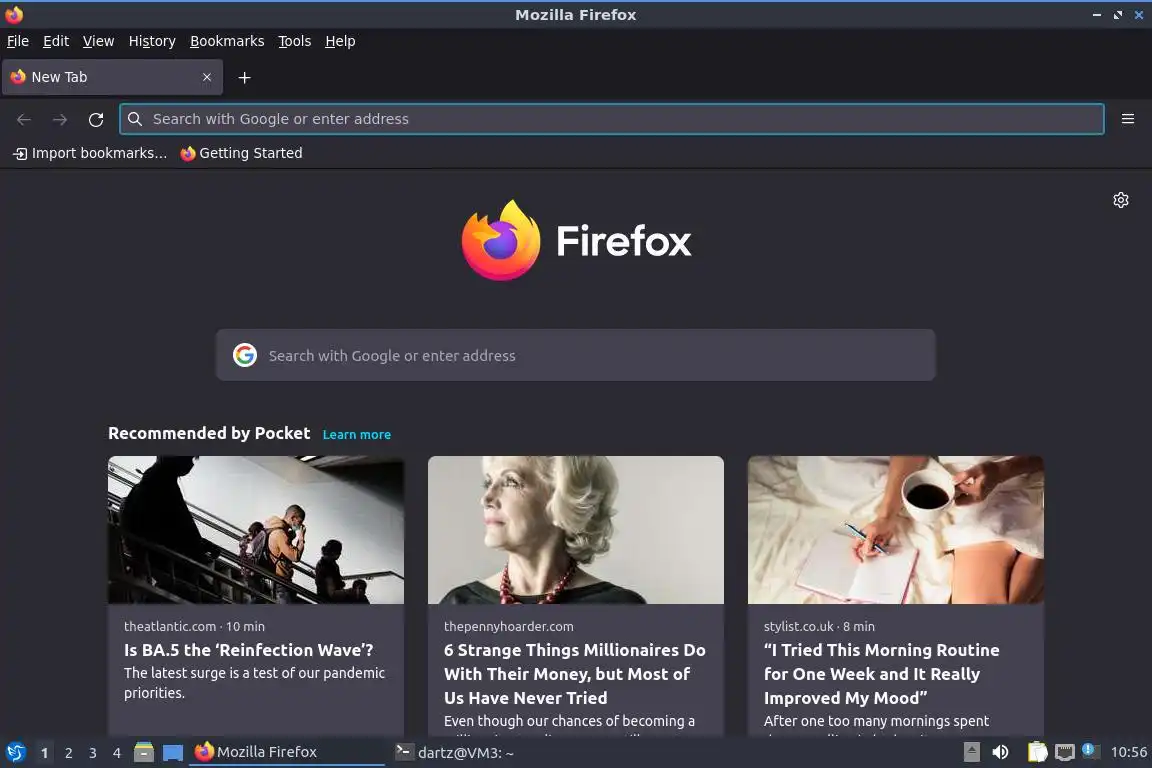Switch to workspace 4 in taskbar

116,753
